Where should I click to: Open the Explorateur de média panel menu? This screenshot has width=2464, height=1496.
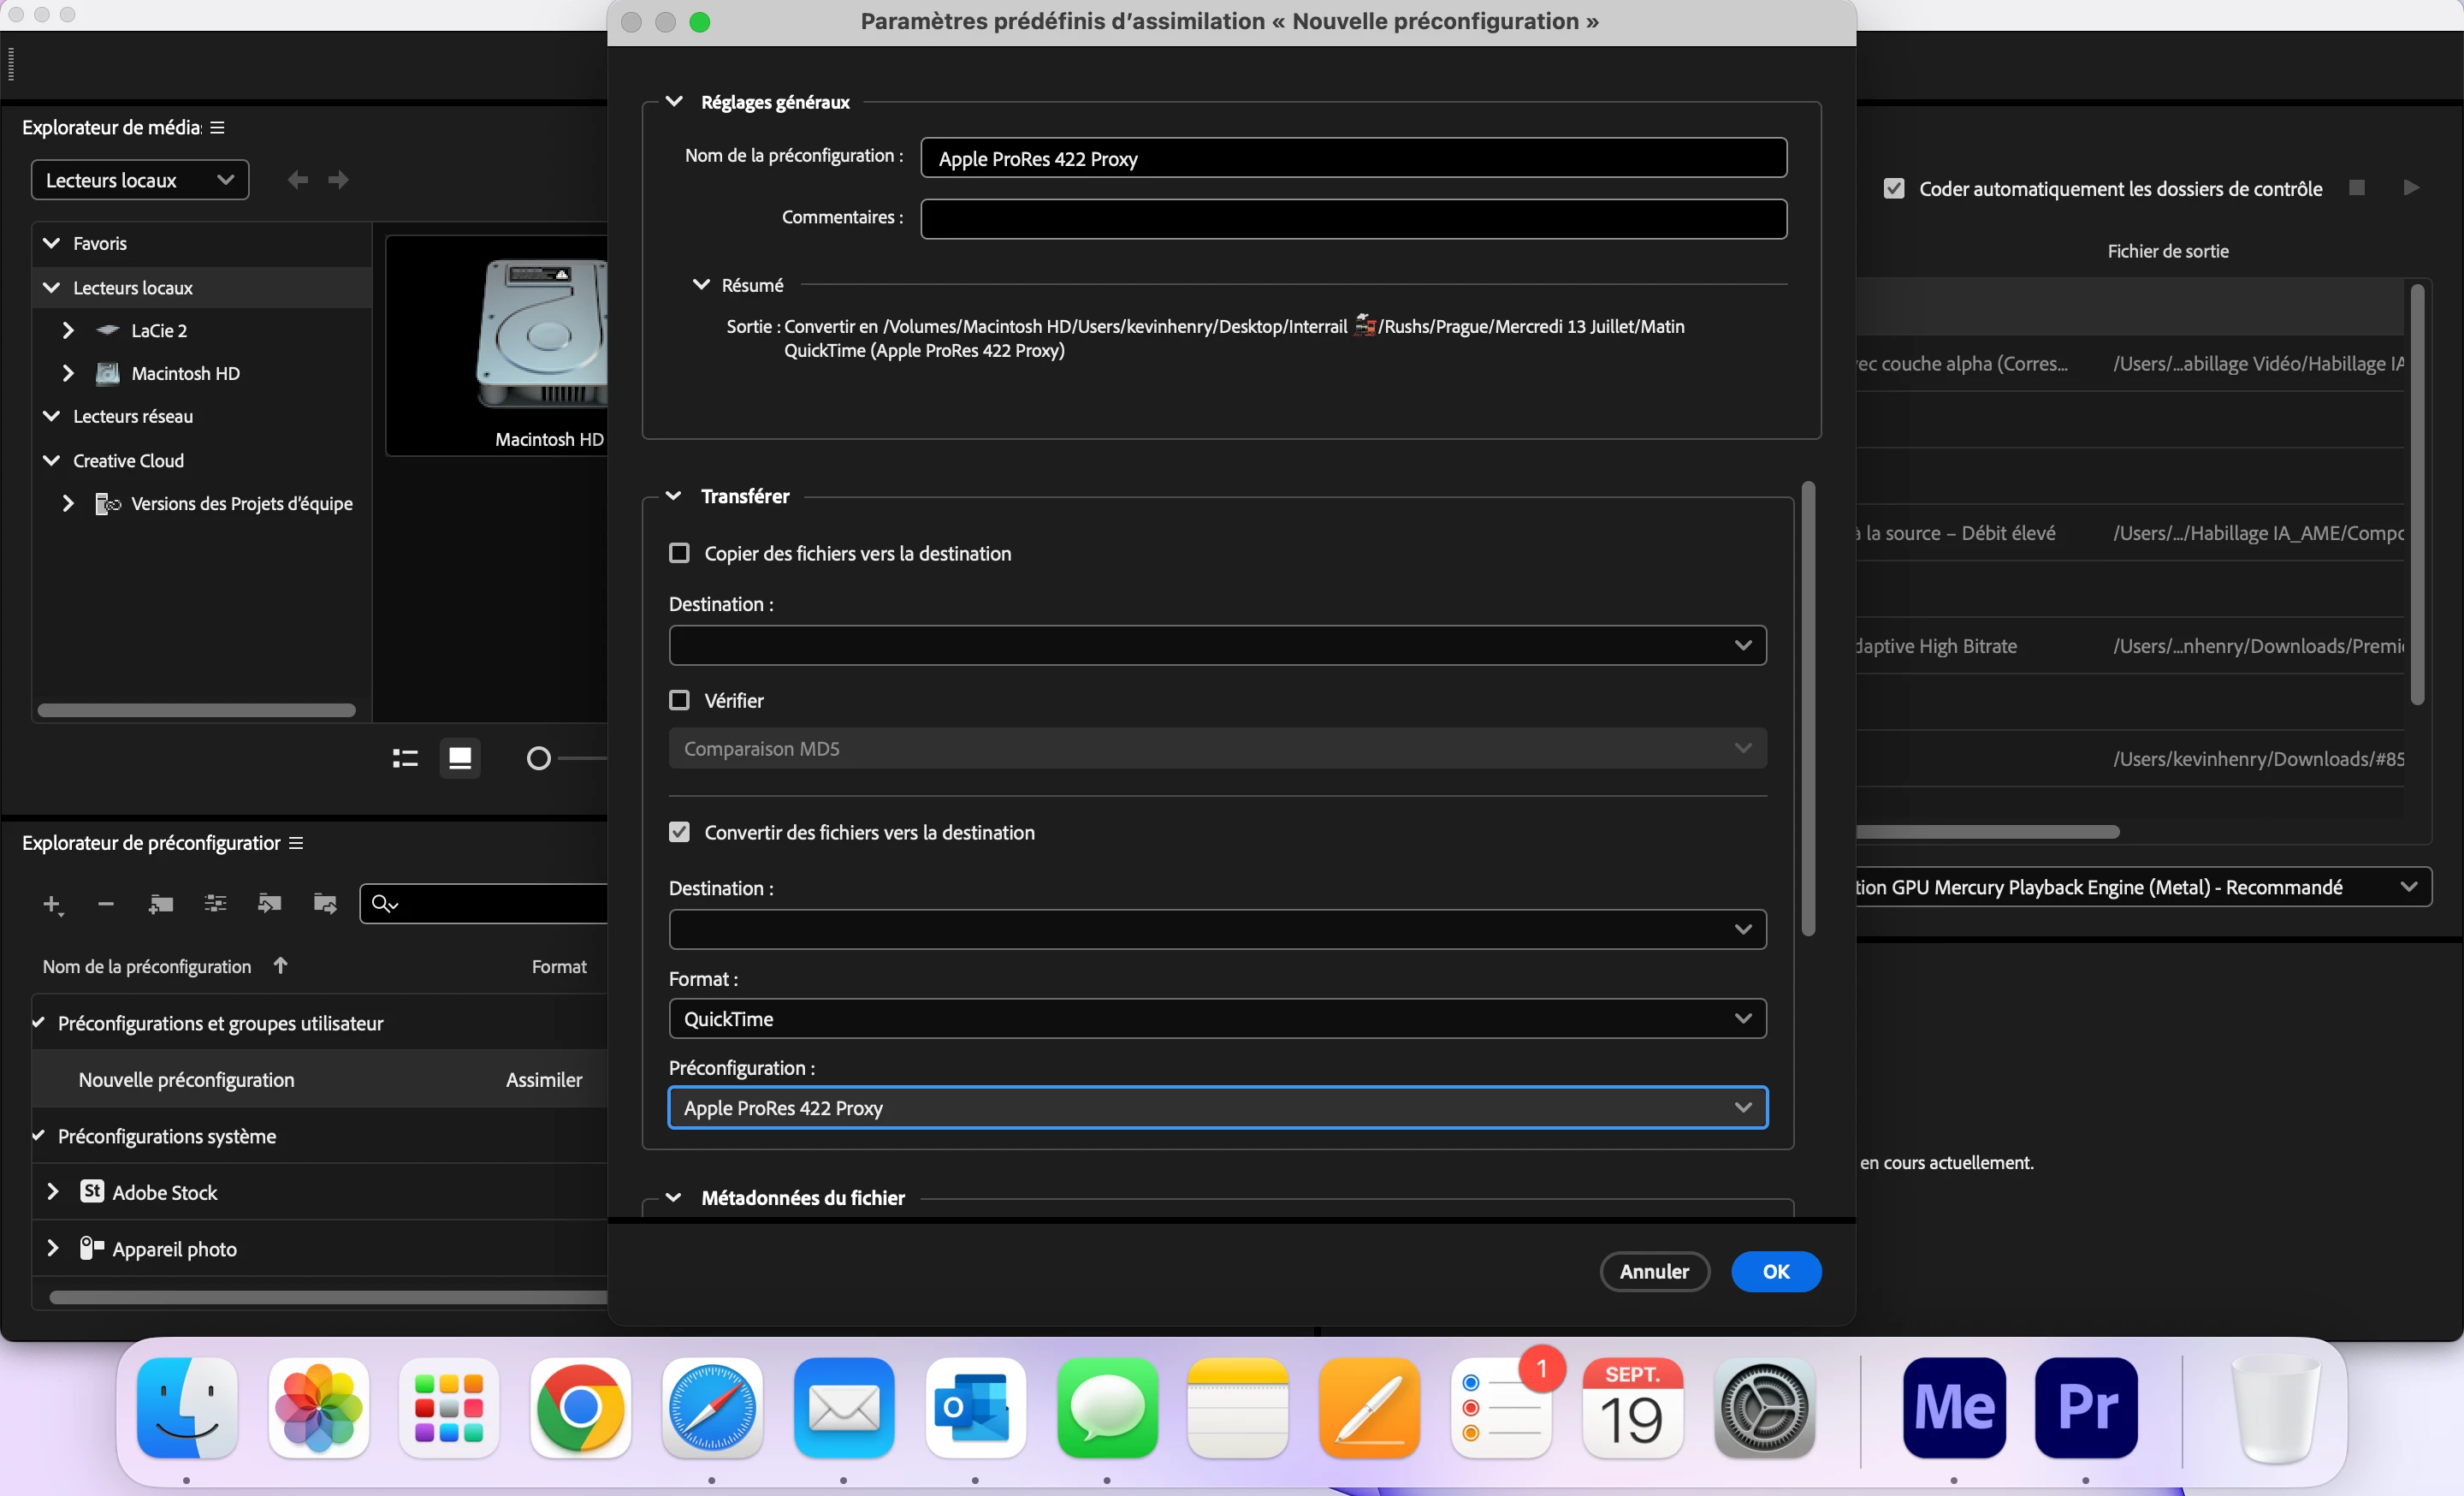click(x=217, y=127)
